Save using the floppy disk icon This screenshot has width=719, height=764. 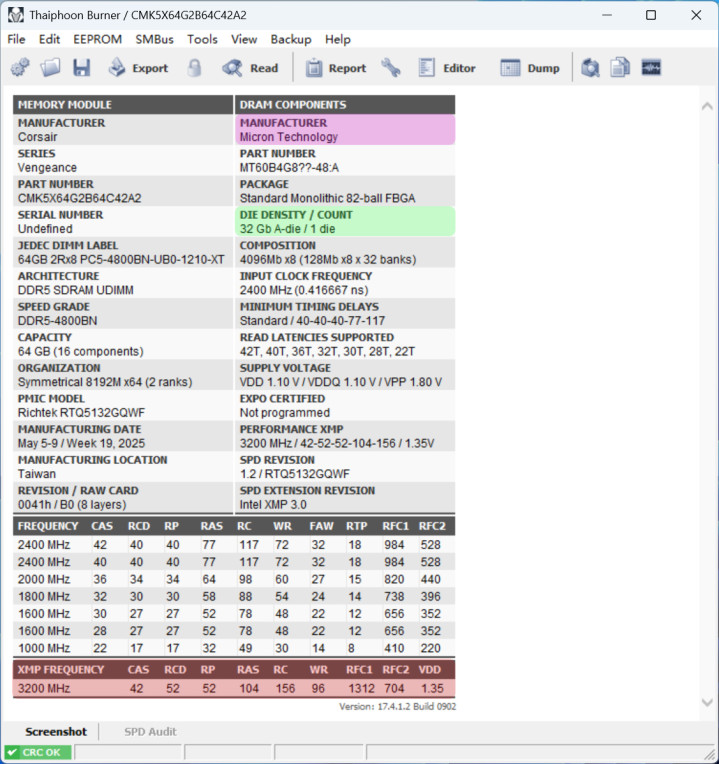click(x=81, y=68)
